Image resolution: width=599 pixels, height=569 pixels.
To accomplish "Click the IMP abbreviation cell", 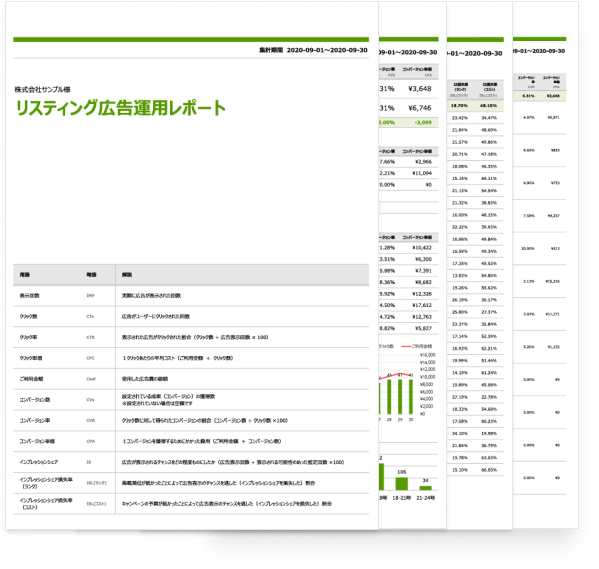I will pyautogui.click(x=90, y=295).
